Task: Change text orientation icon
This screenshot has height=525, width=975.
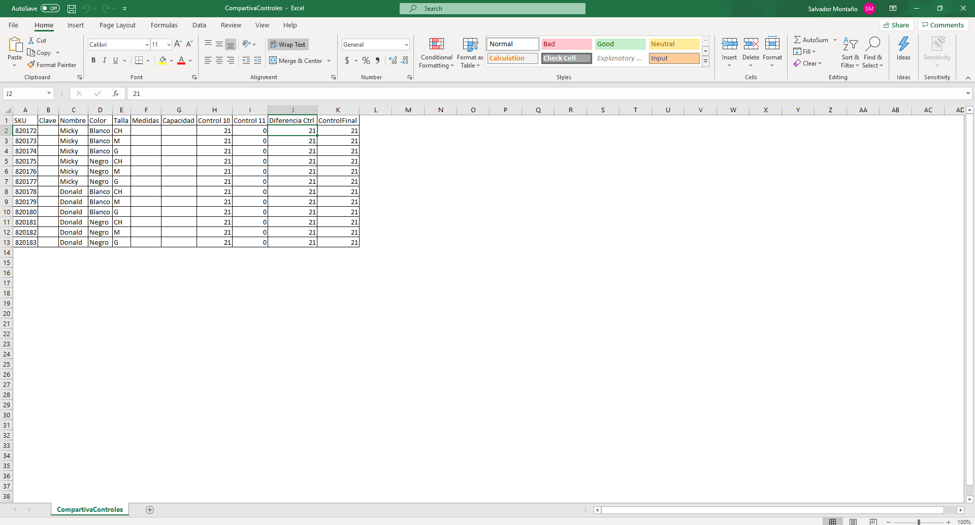Action: click(246, 44)
